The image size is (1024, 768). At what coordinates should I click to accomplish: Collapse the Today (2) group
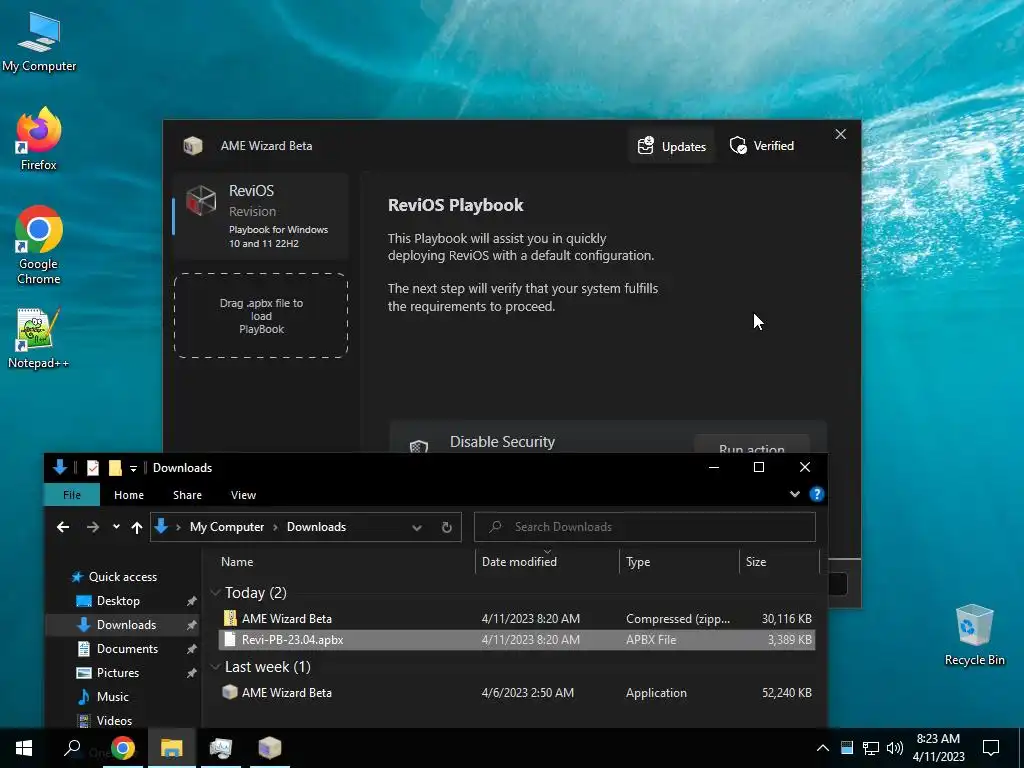[216, 592]
